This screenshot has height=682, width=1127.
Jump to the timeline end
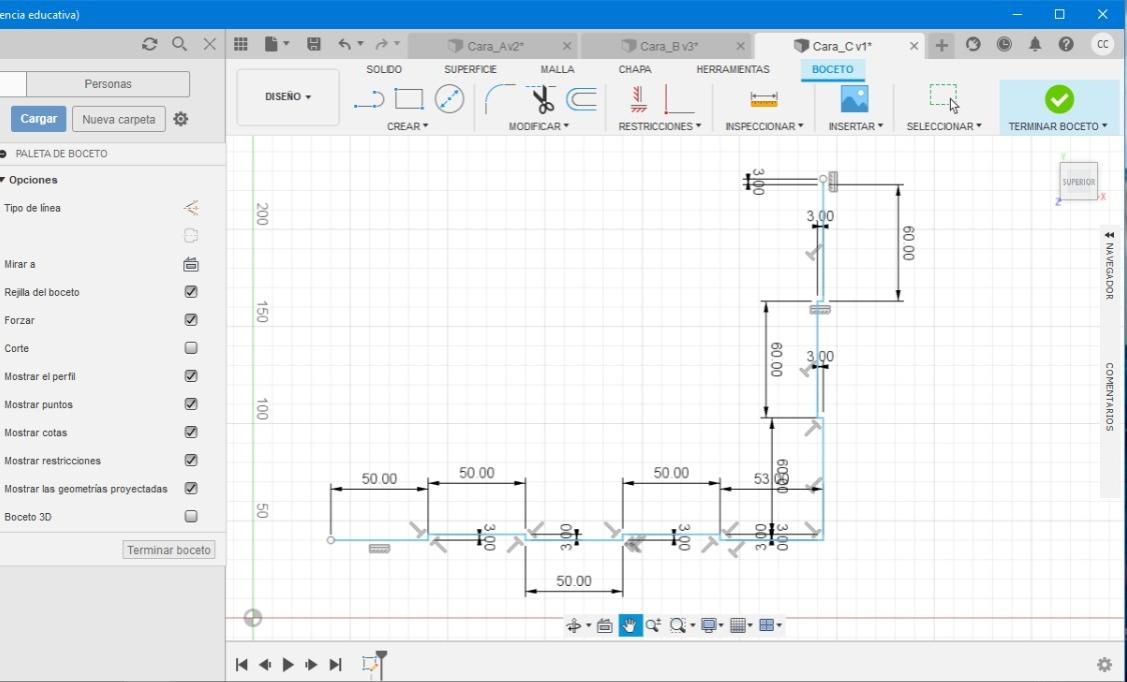(335, 665)
